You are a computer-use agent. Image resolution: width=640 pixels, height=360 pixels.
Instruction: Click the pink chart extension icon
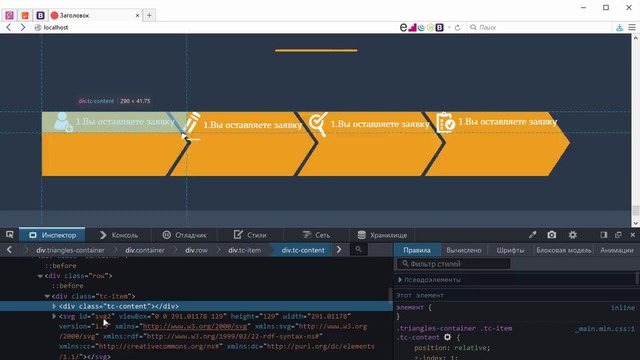point(412,27)
